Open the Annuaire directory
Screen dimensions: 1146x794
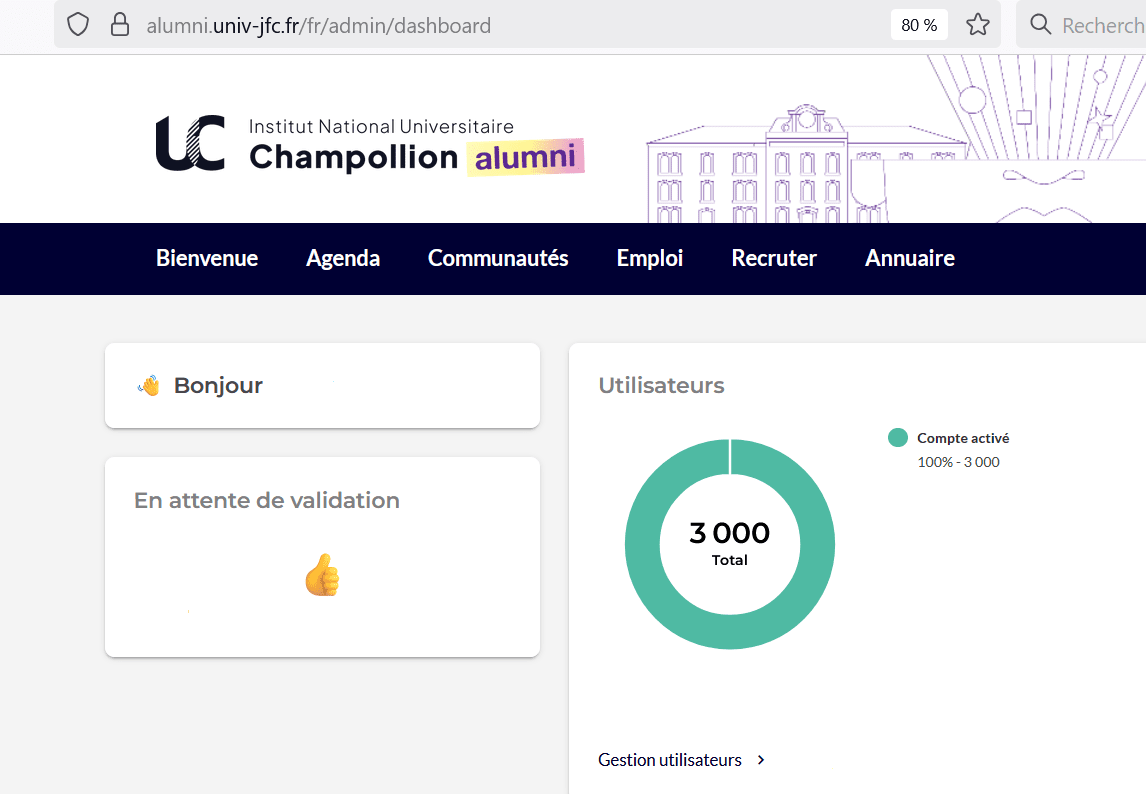[910, 258]
